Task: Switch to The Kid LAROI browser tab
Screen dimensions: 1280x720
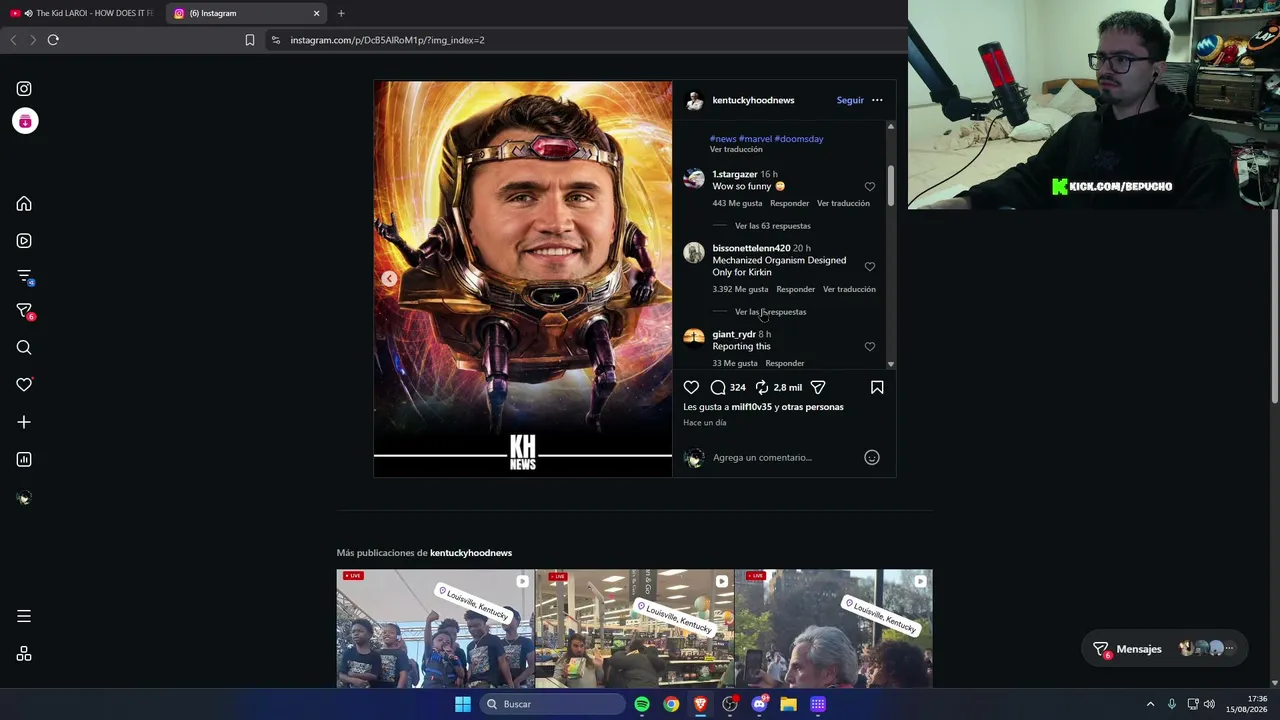Action: coord(82,13)
